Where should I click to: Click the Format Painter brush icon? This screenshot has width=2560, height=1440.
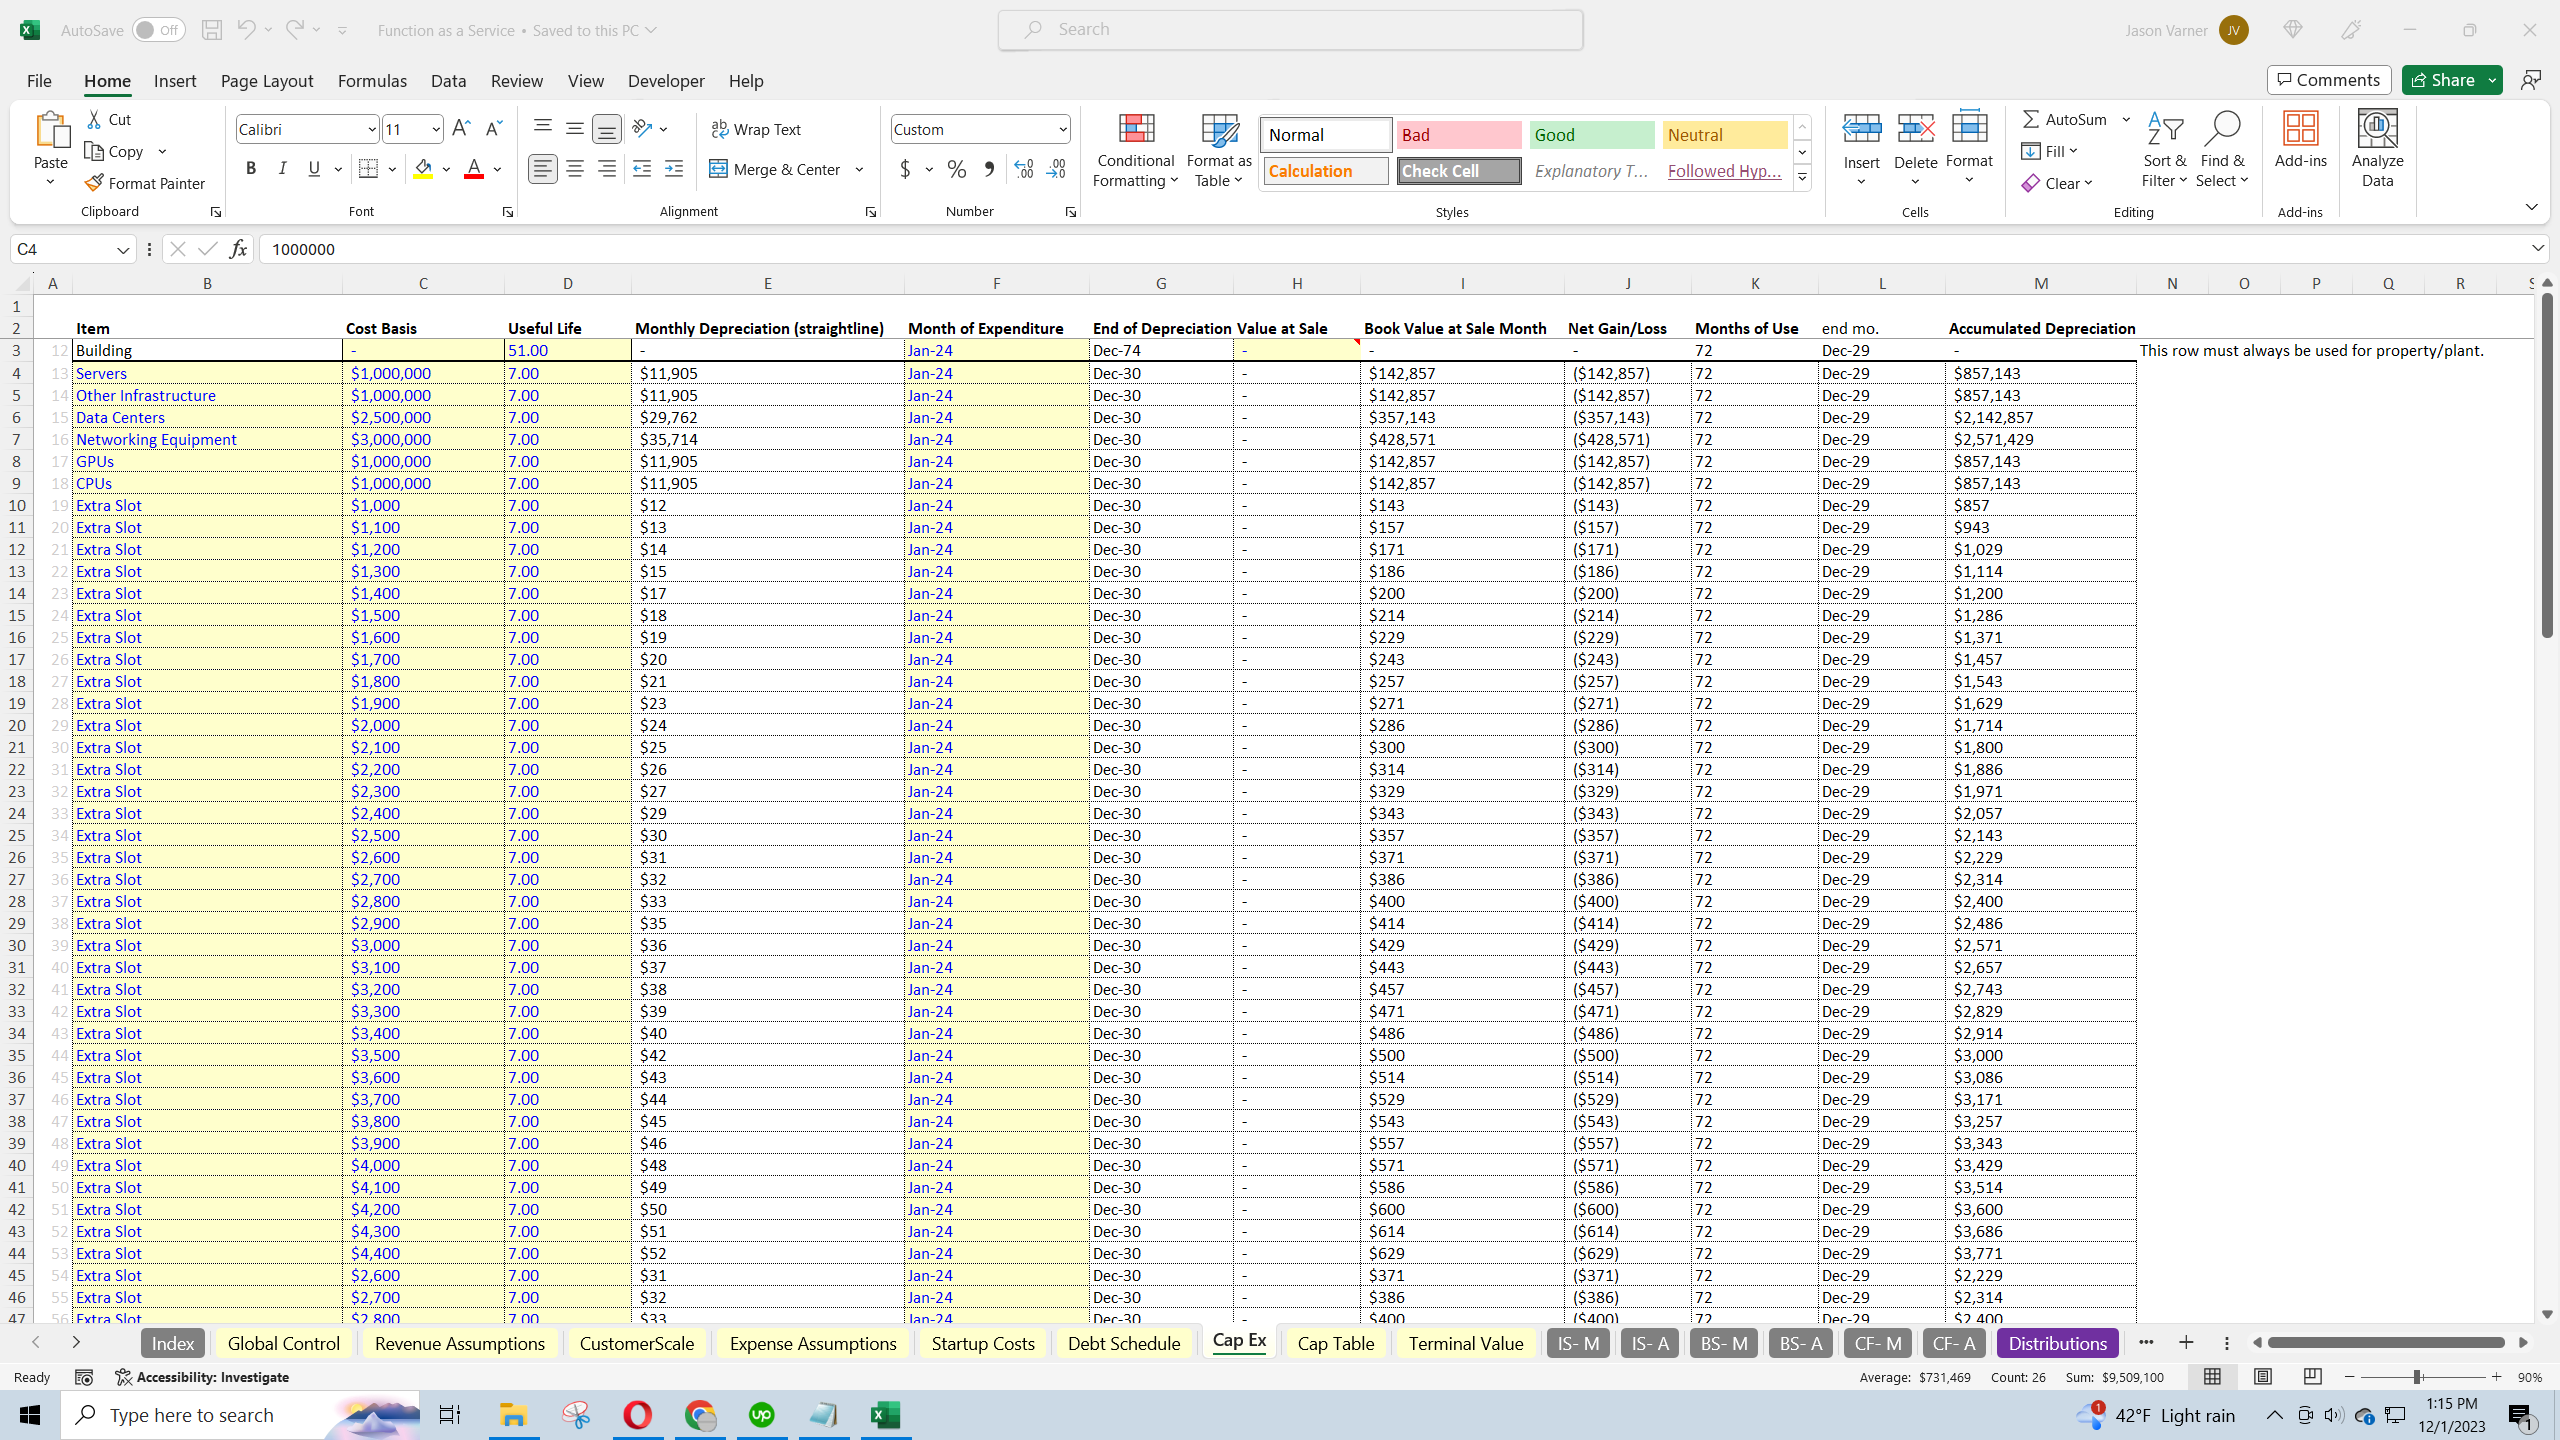[95, 183]
